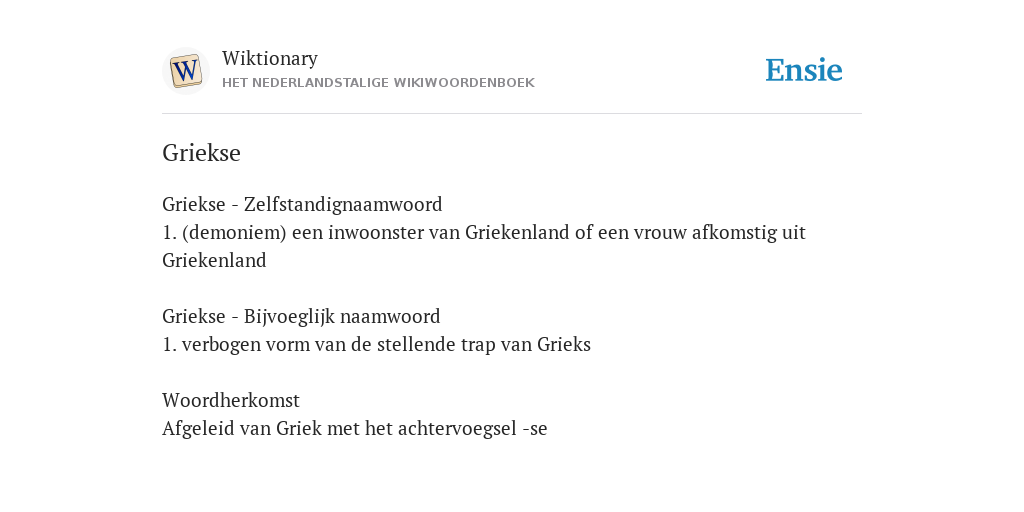Click 'Griekse - Bijvoeglijk naamwoord' line

click(301, 317)
